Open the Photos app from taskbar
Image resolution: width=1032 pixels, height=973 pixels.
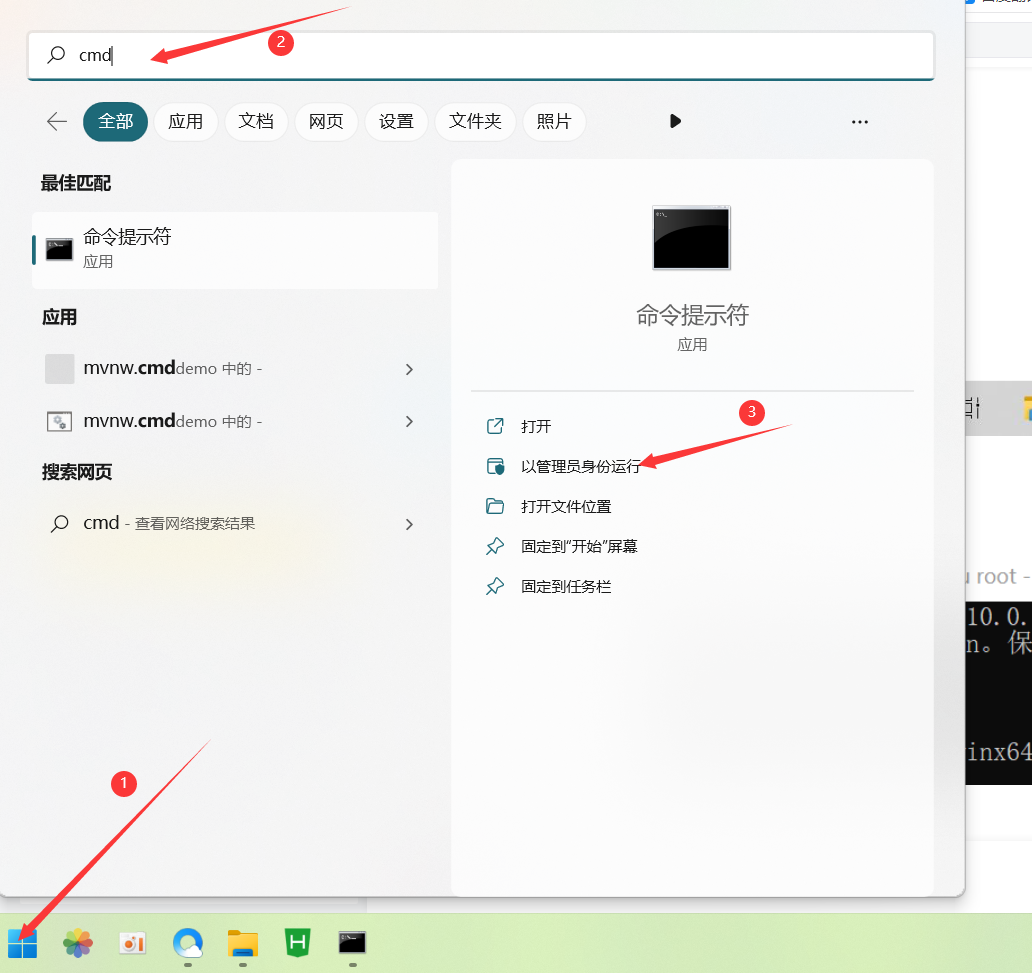78,943
